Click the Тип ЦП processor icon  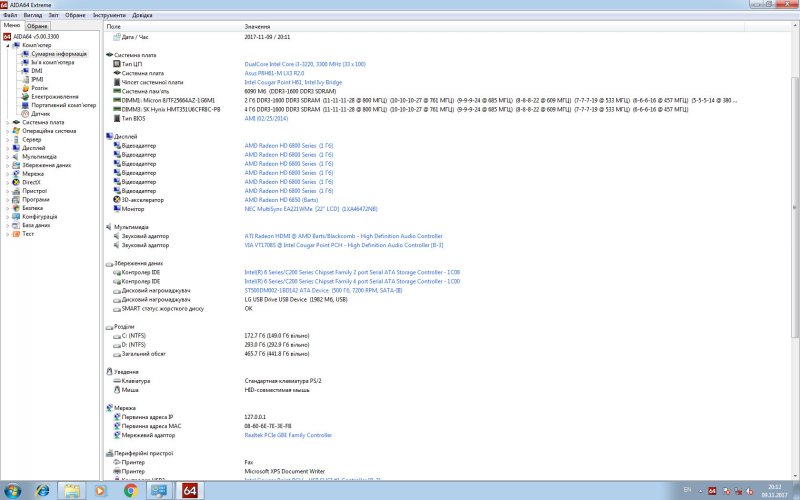tap(117, 64)
